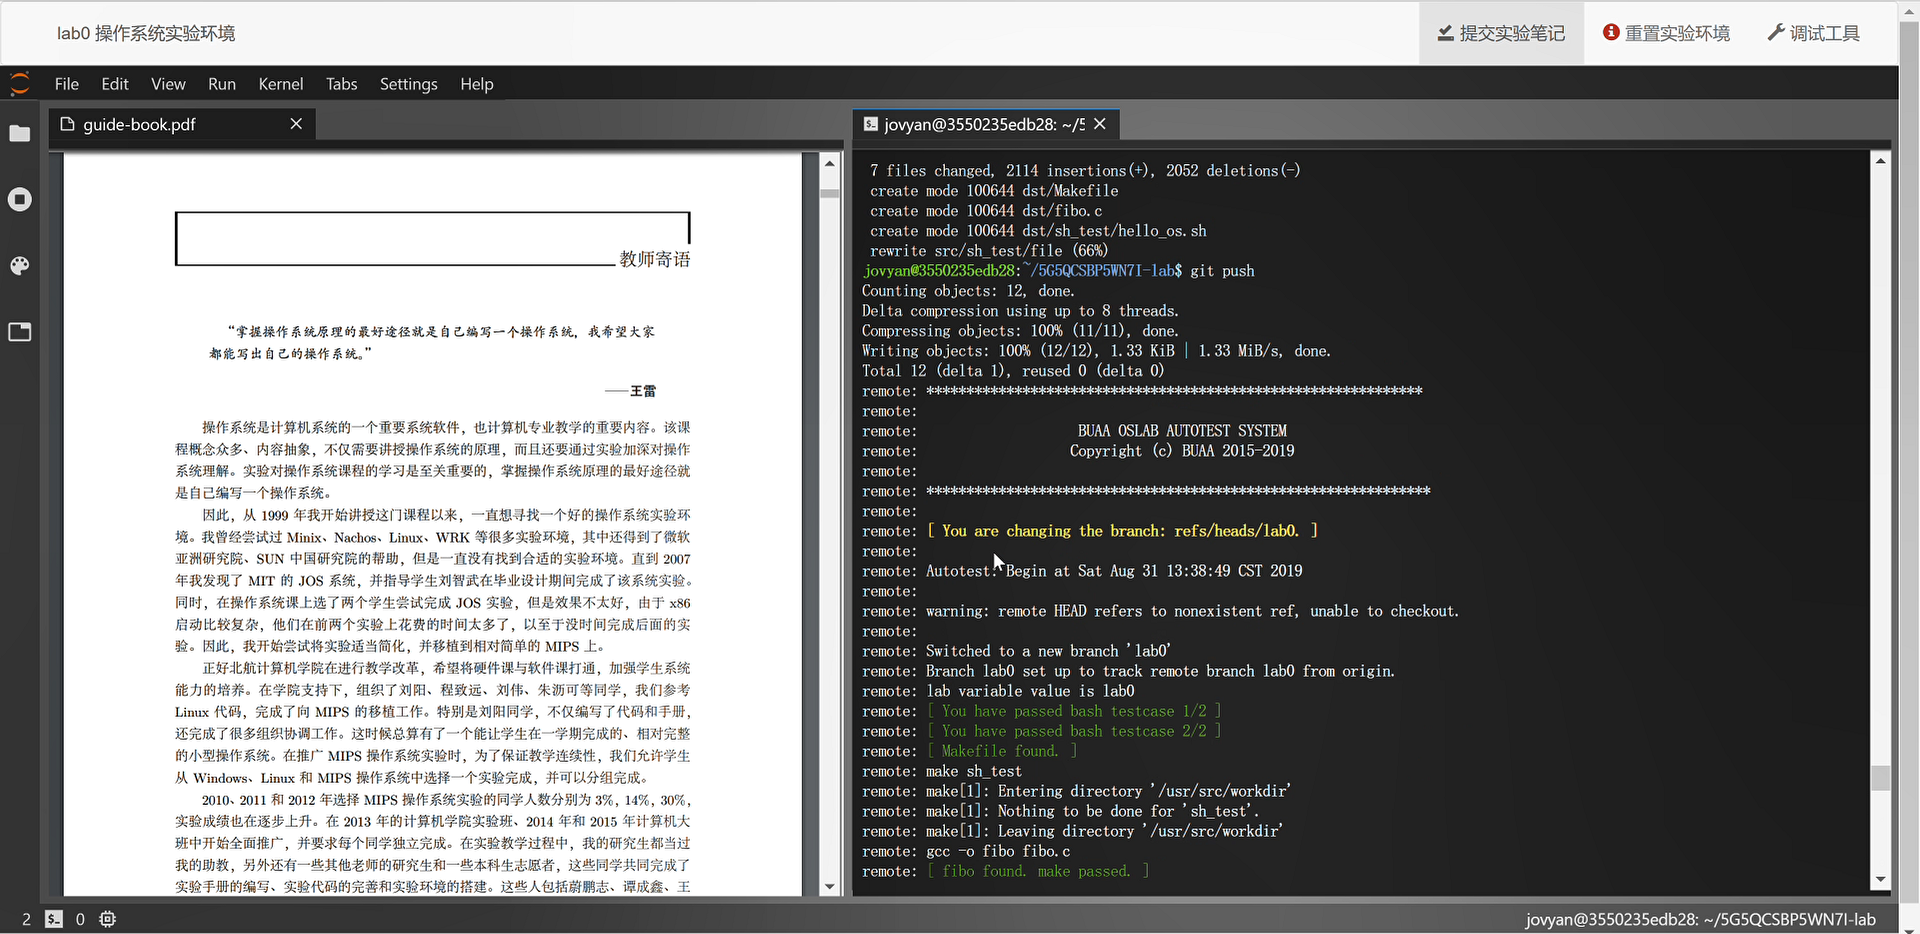Open the Run menu
The image size is (1920, 934).
pyautogui.click(x=222, y=84)
